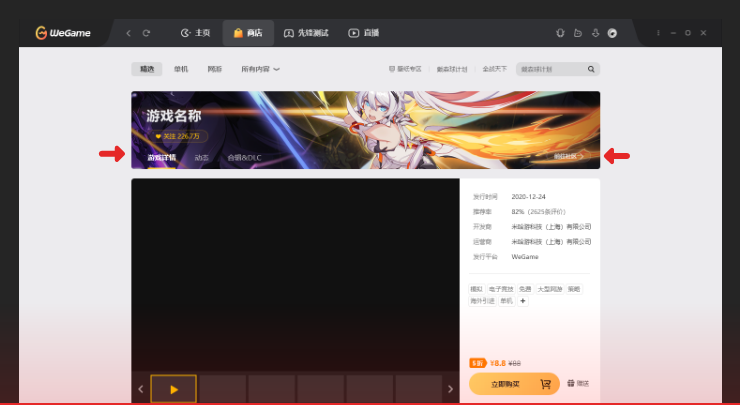Viewport: 740px width, 405px height.
Task: Click the magnifier search icon
Action: pos(591,69)
